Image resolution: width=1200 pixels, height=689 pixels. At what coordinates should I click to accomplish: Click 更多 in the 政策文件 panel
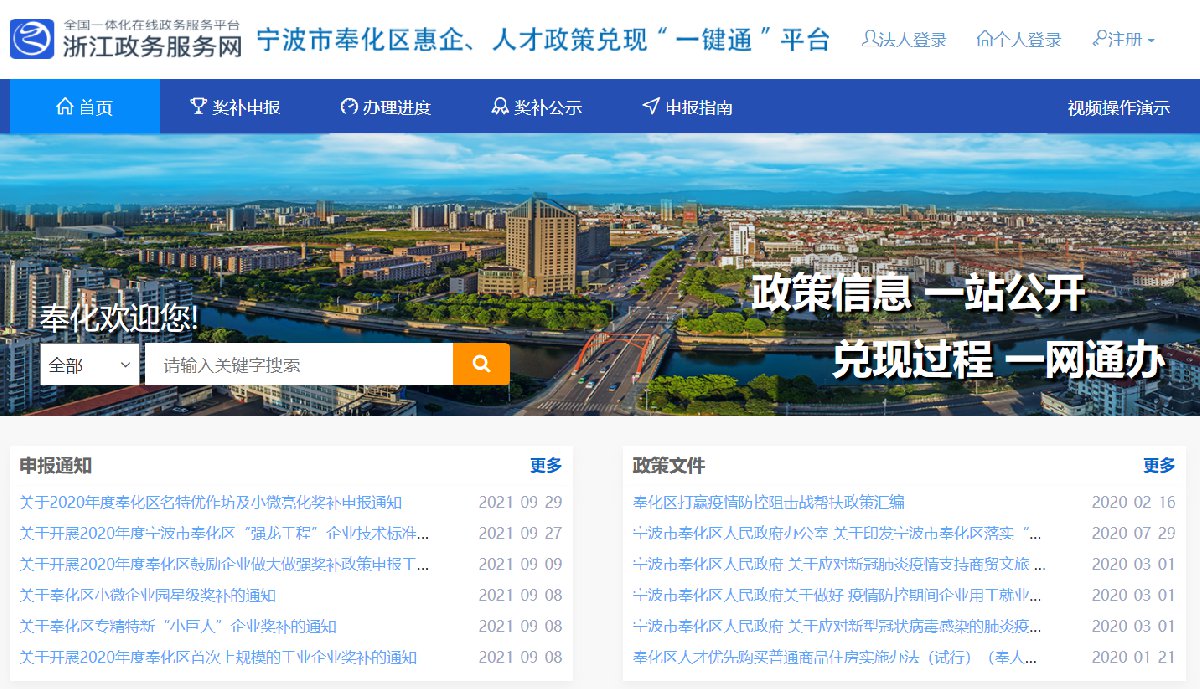pos(1159,465)
